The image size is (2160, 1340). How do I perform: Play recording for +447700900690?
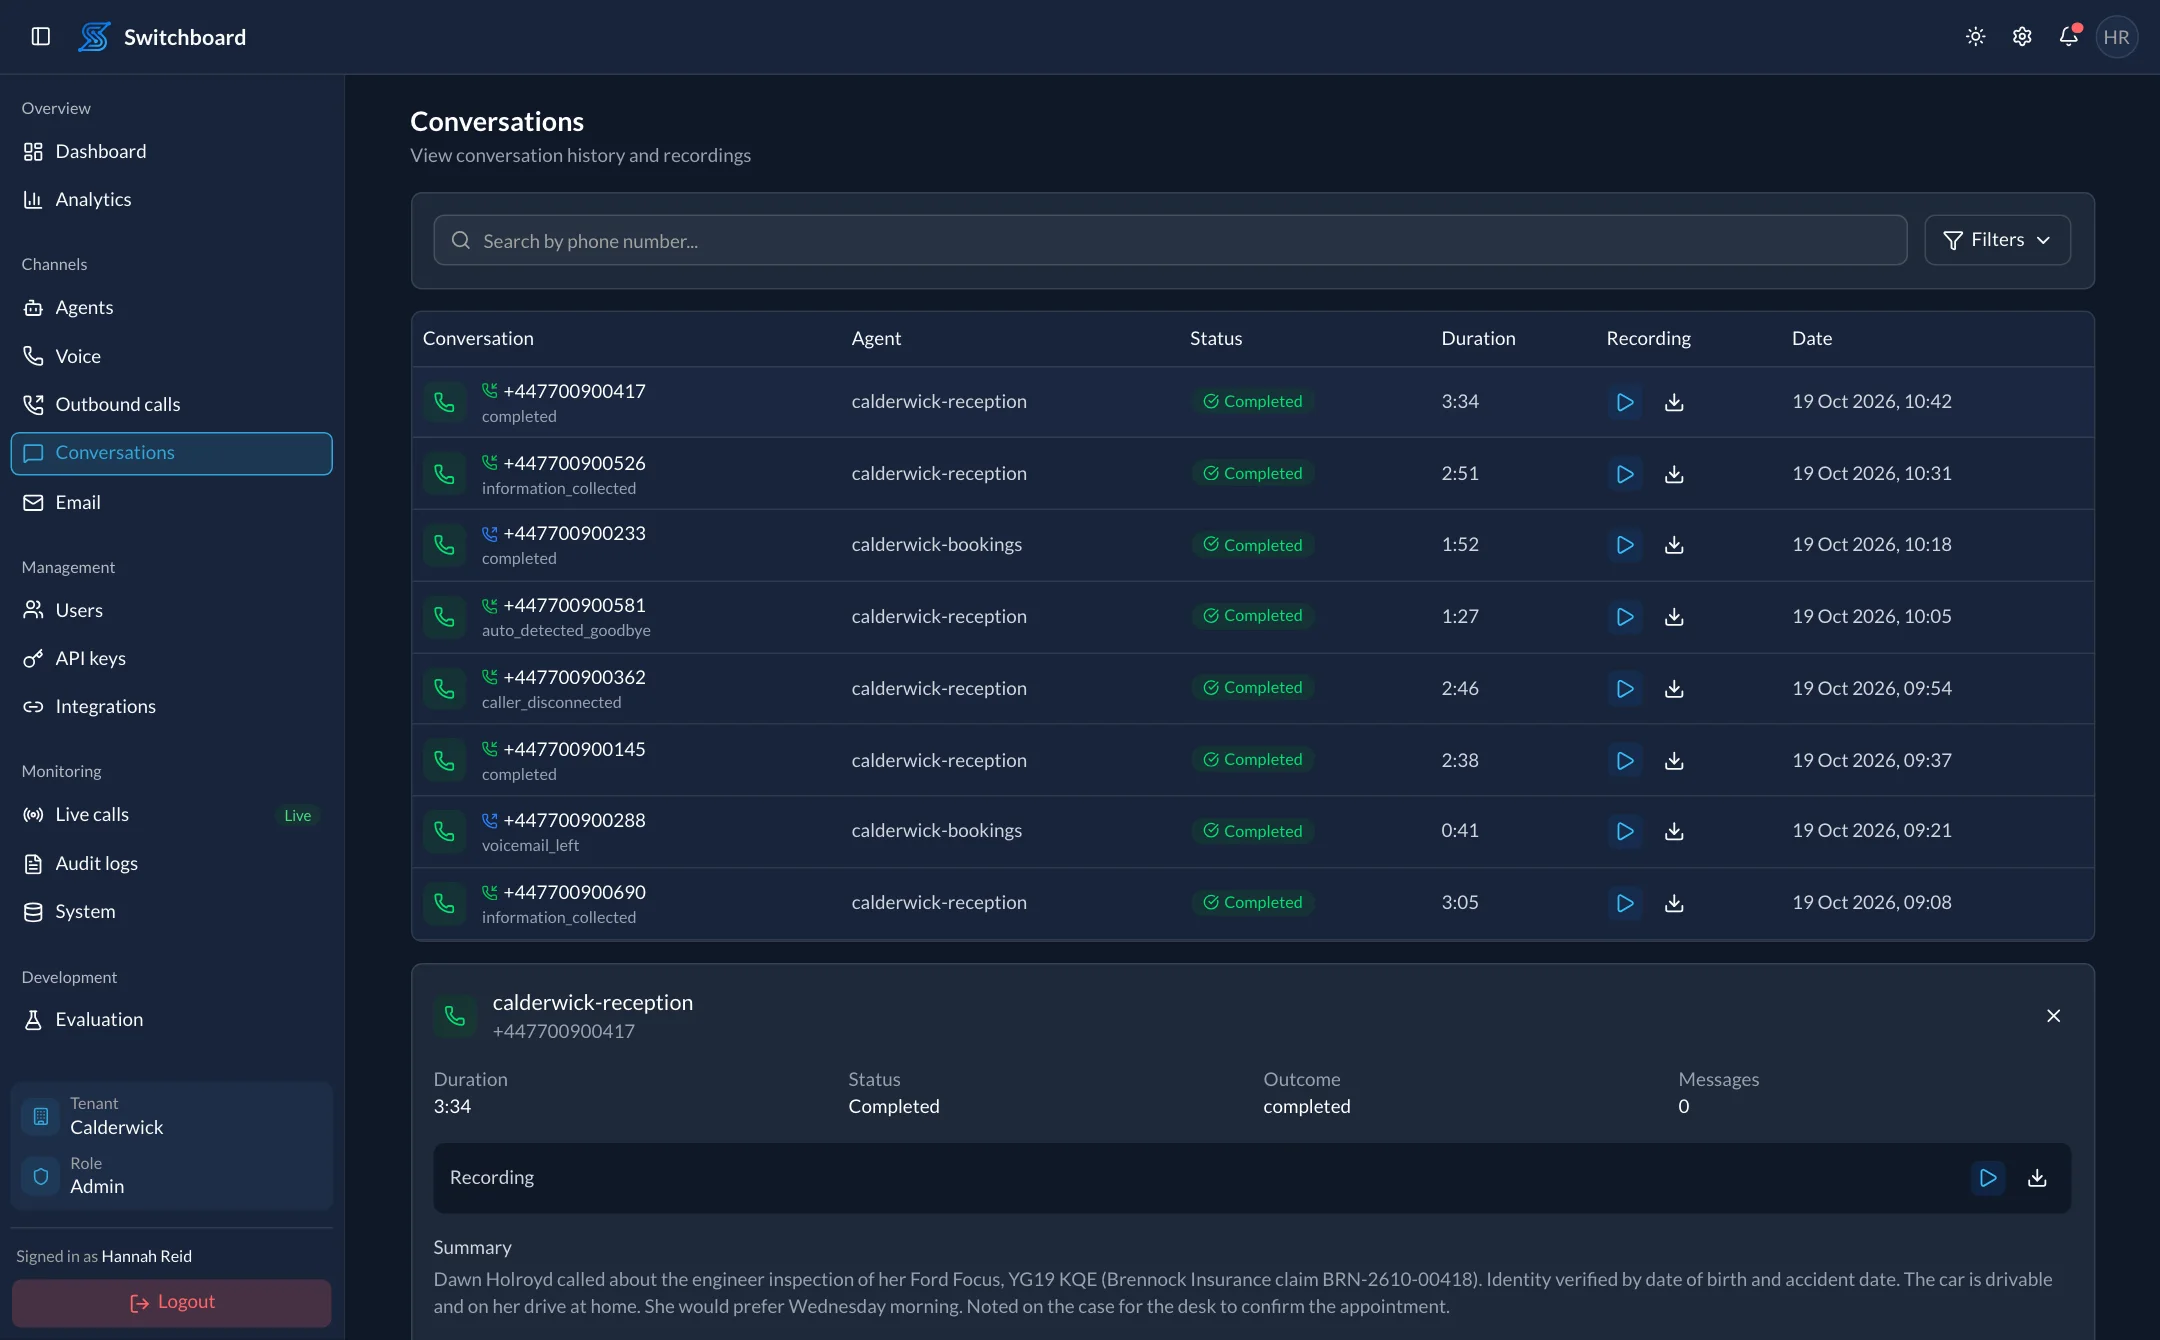point(1625,903)
